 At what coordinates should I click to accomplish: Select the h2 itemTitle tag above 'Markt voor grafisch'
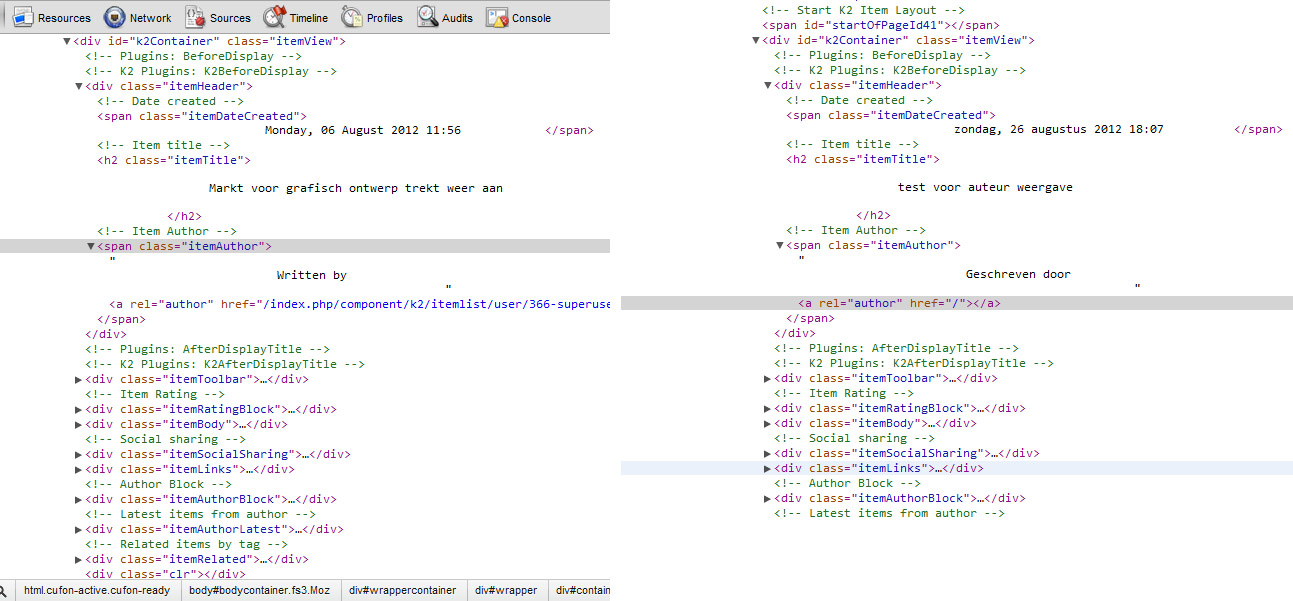(174, 160)
